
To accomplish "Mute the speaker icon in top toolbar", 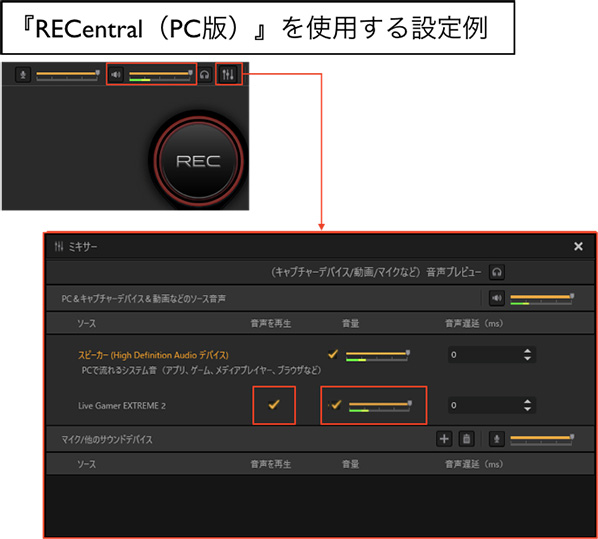I will (x=116, y=74).
